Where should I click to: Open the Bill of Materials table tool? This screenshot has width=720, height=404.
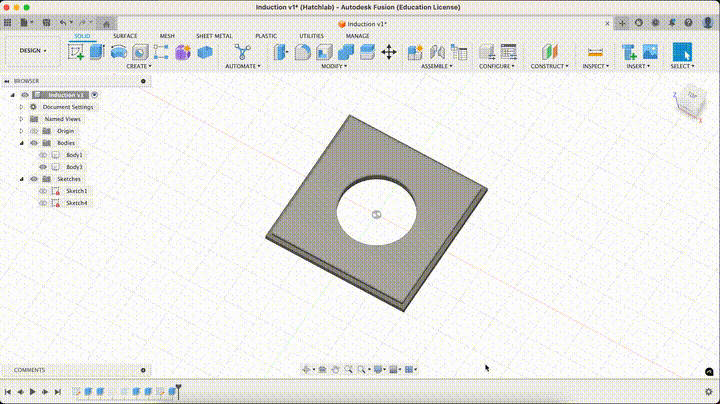point(459,52)
